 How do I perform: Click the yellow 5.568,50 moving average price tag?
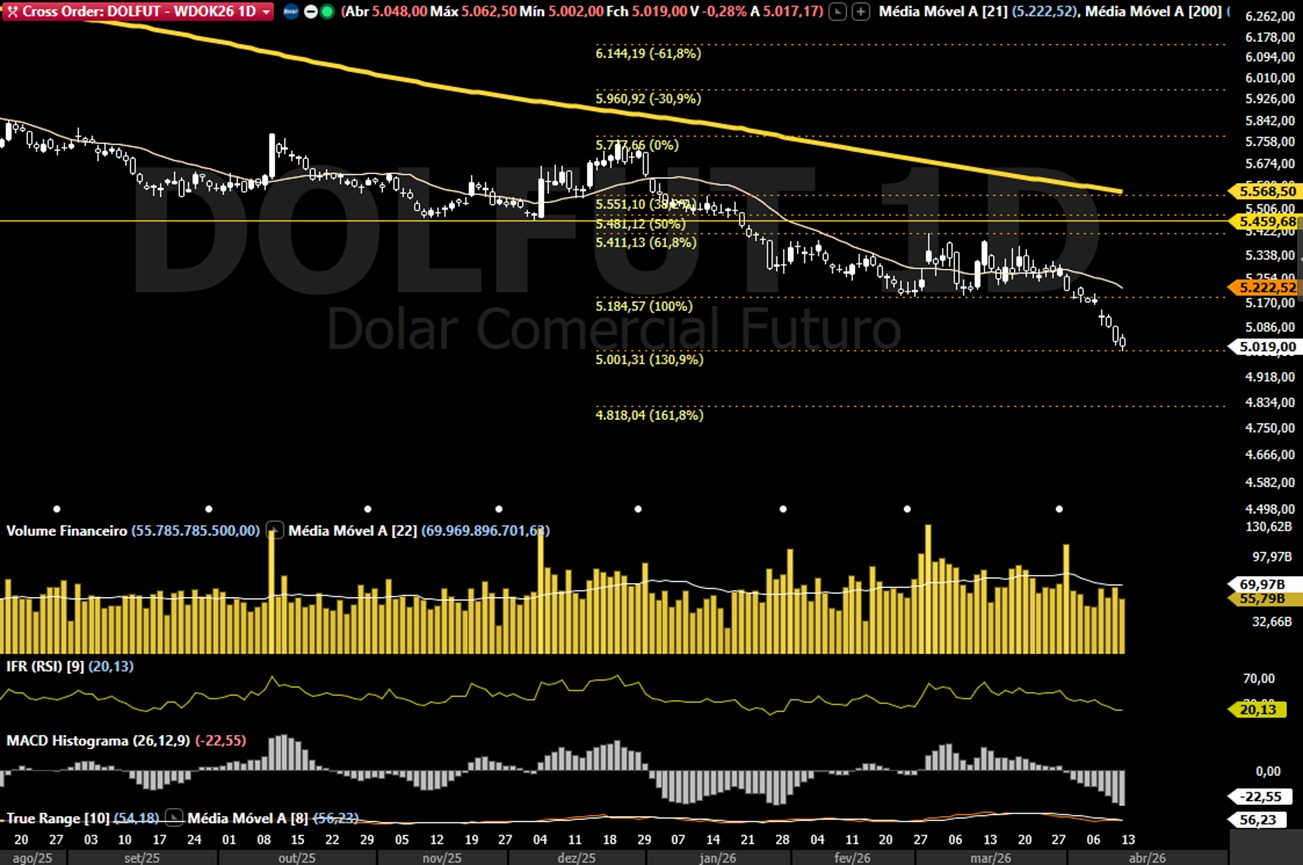1266,191
